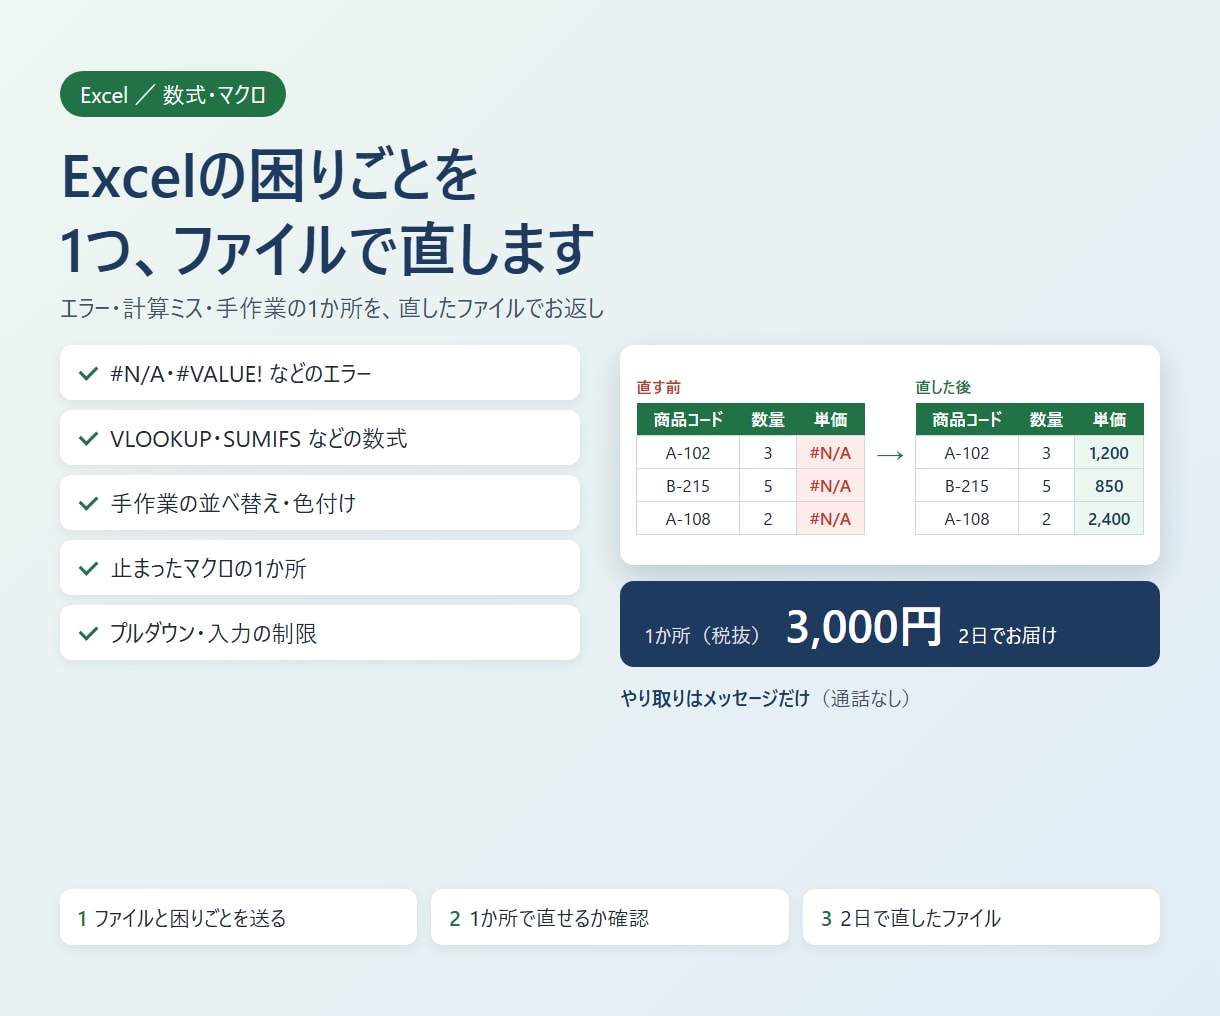The width and height of the screenshot is (1220, 1016).
Task: Click the 直した後 label
Action: click(x=943, y=387)
